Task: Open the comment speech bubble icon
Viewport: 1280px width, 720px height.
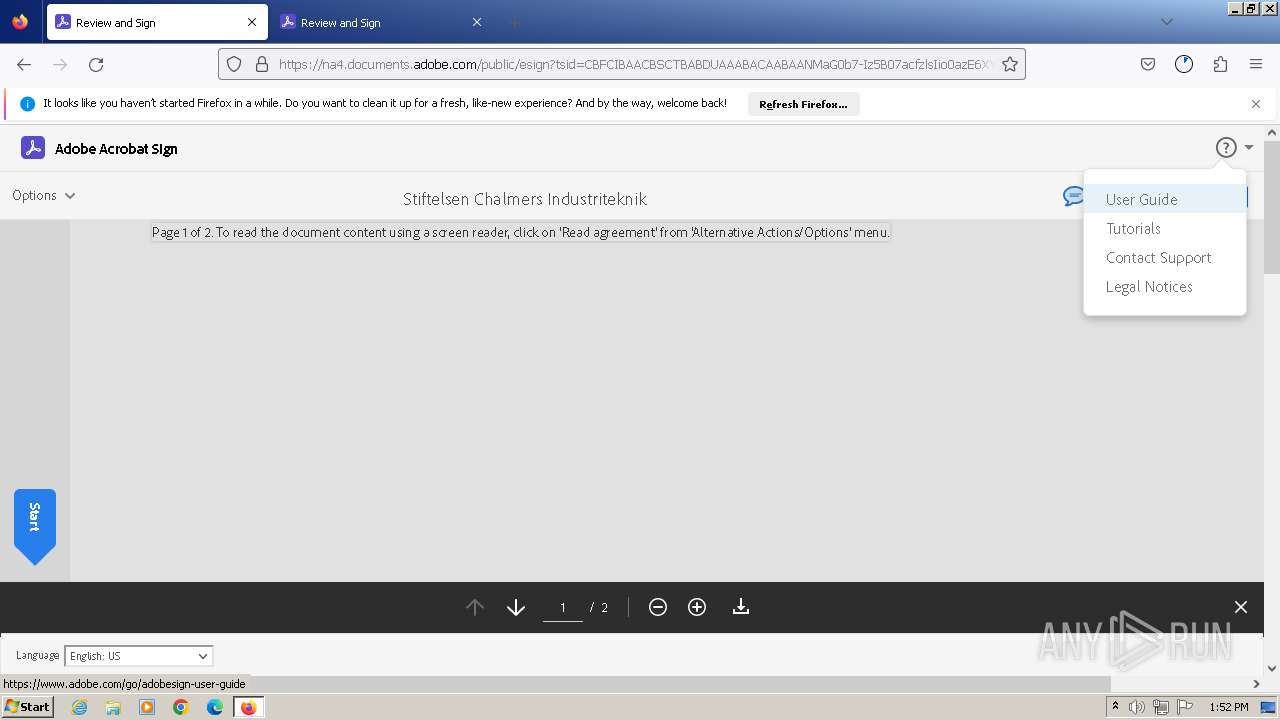Action: pyautogui.click(x=1073, y=196)
